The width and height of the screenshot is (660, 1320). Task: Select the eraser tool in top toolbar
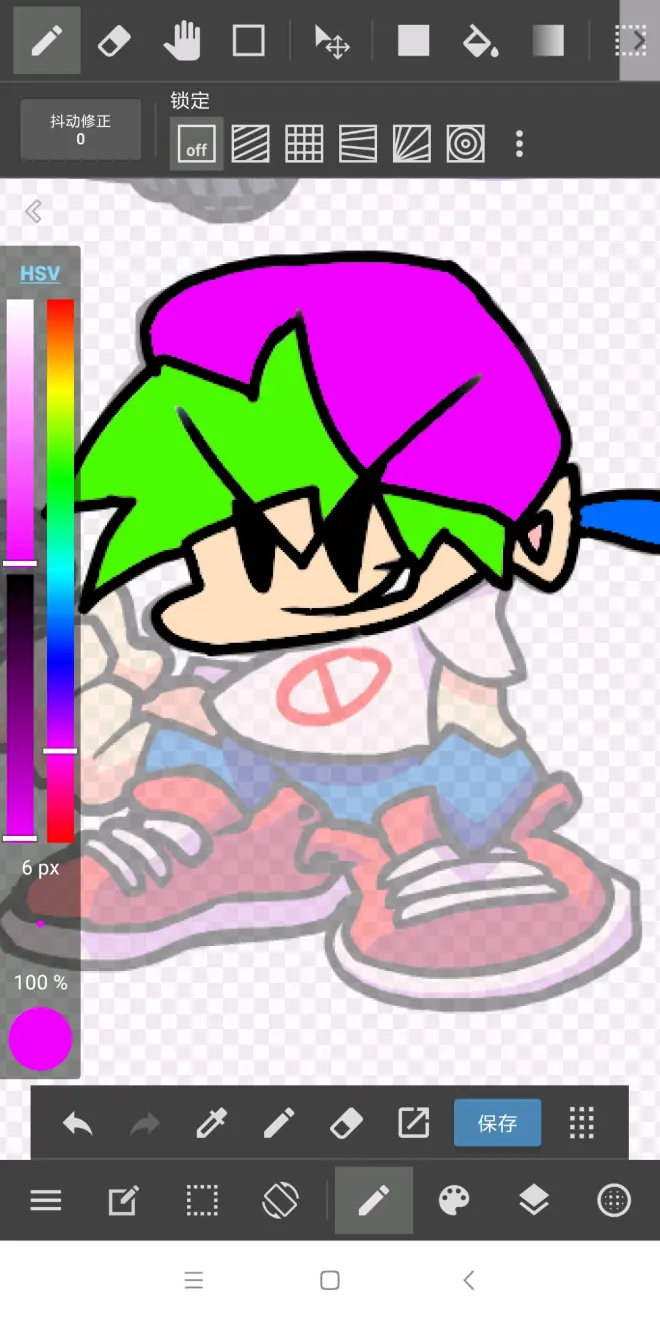point(114,41)
